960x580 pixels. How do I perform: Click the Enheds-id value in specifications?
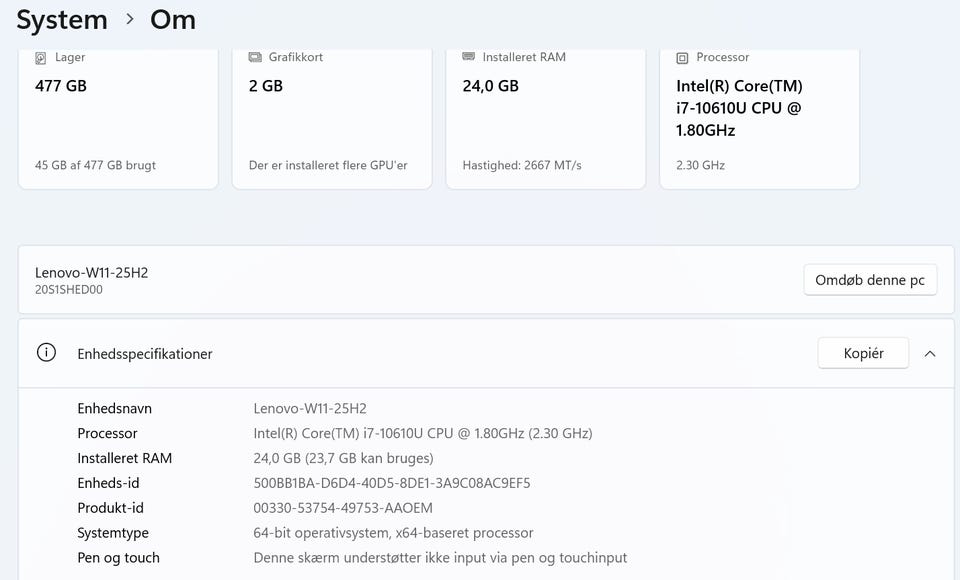tap(392, 483)
